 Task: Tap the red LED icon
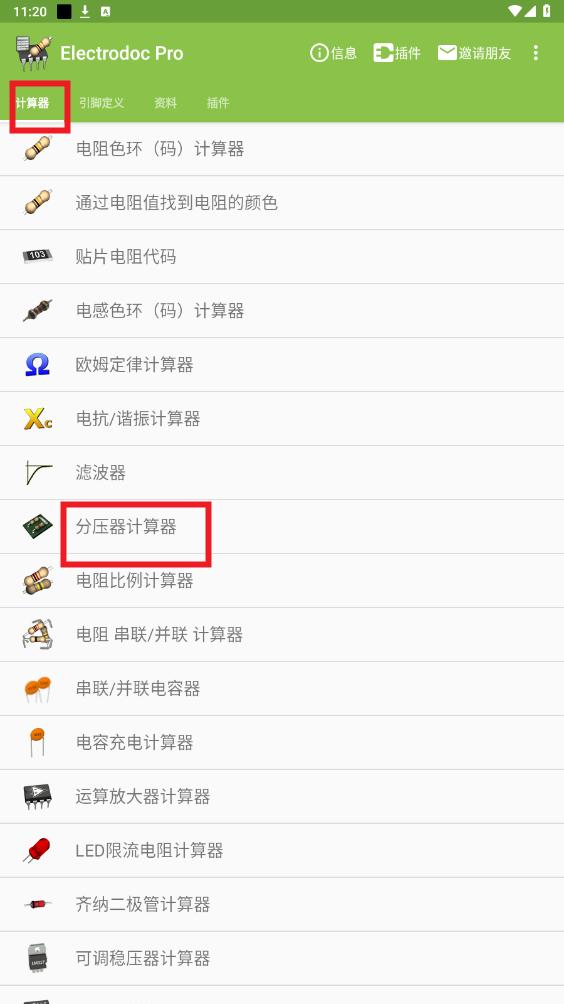[37, 850]
